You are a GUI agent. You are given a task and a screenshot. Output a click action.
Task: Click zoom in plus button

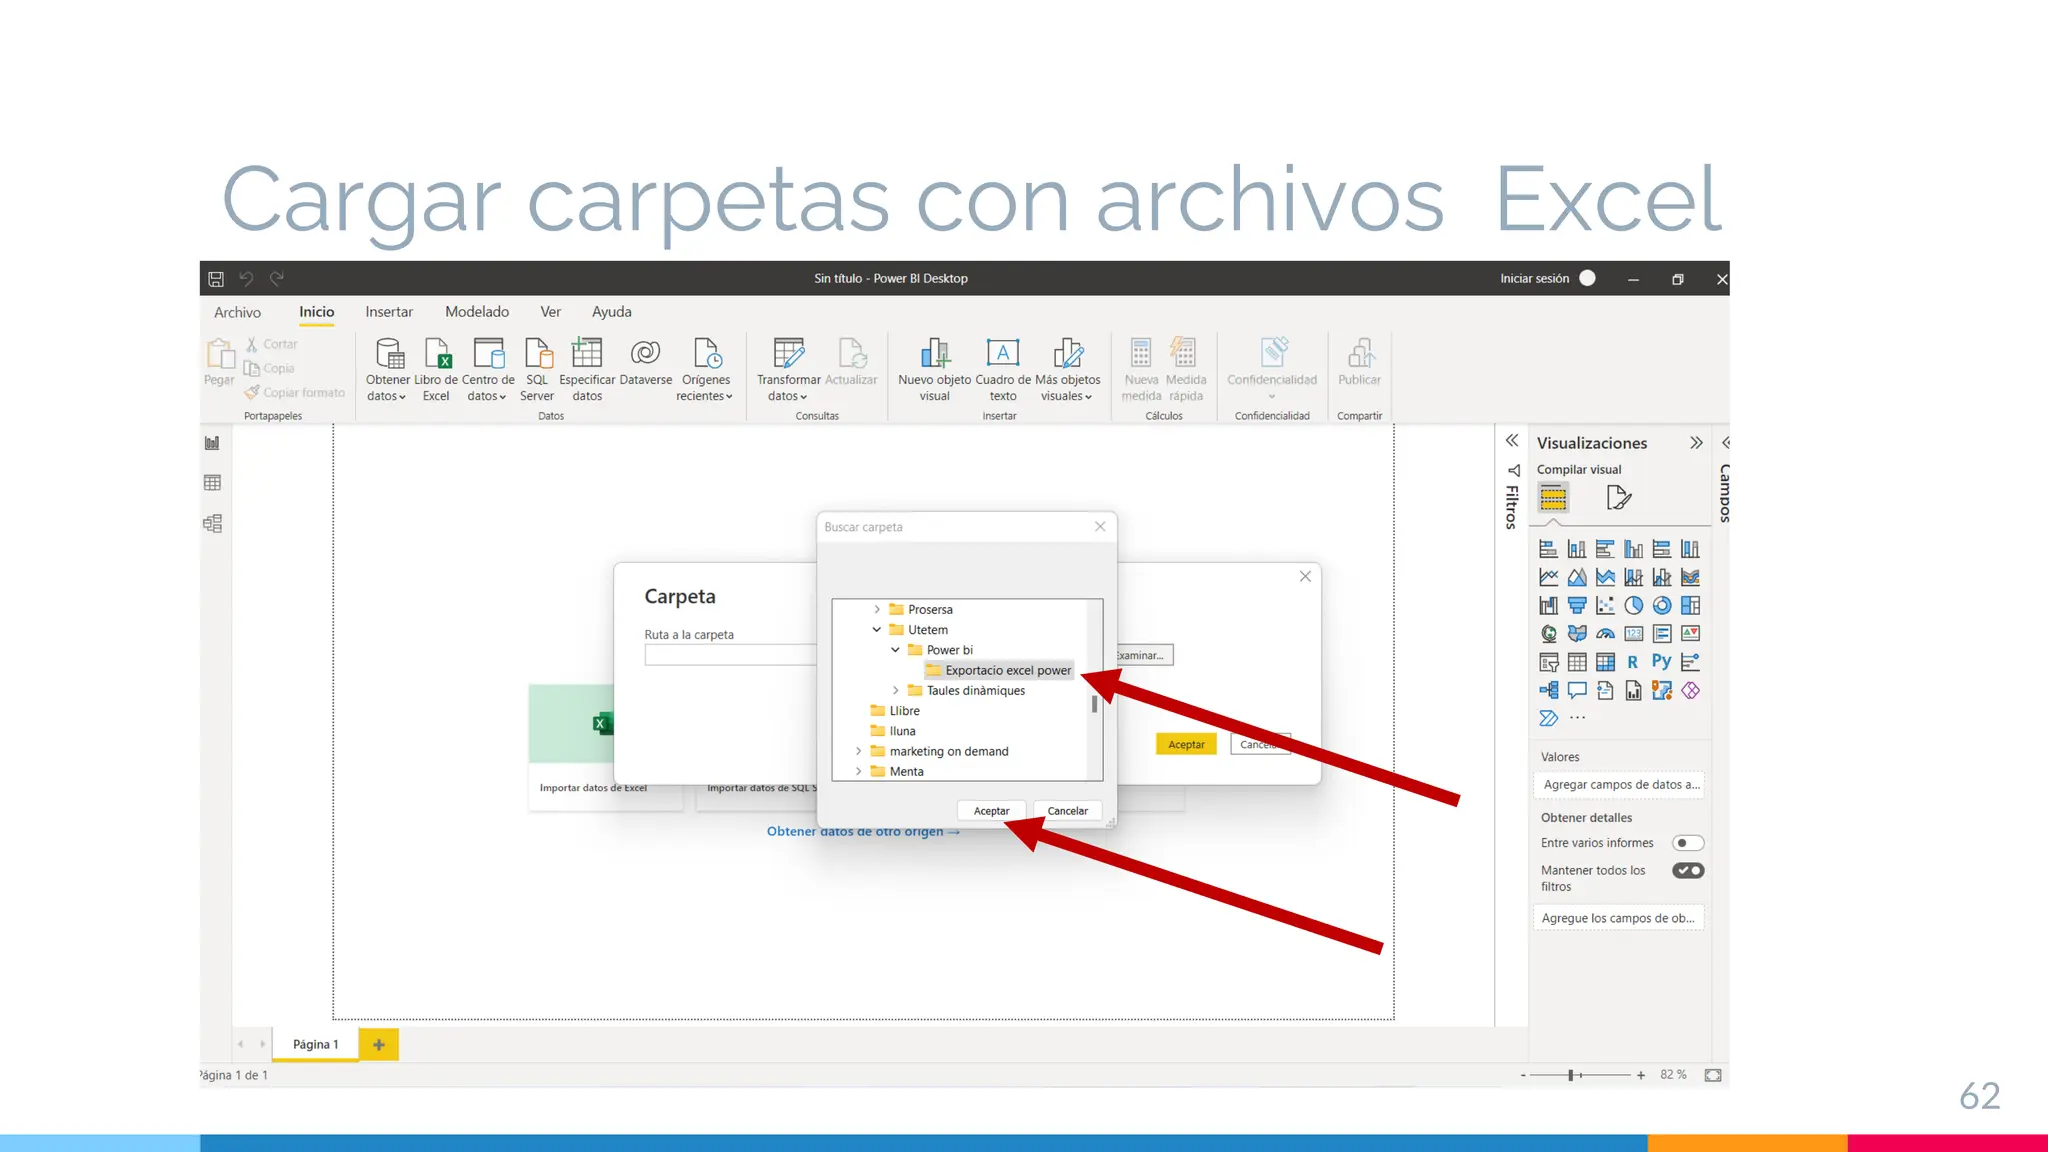[1641, 1075]
